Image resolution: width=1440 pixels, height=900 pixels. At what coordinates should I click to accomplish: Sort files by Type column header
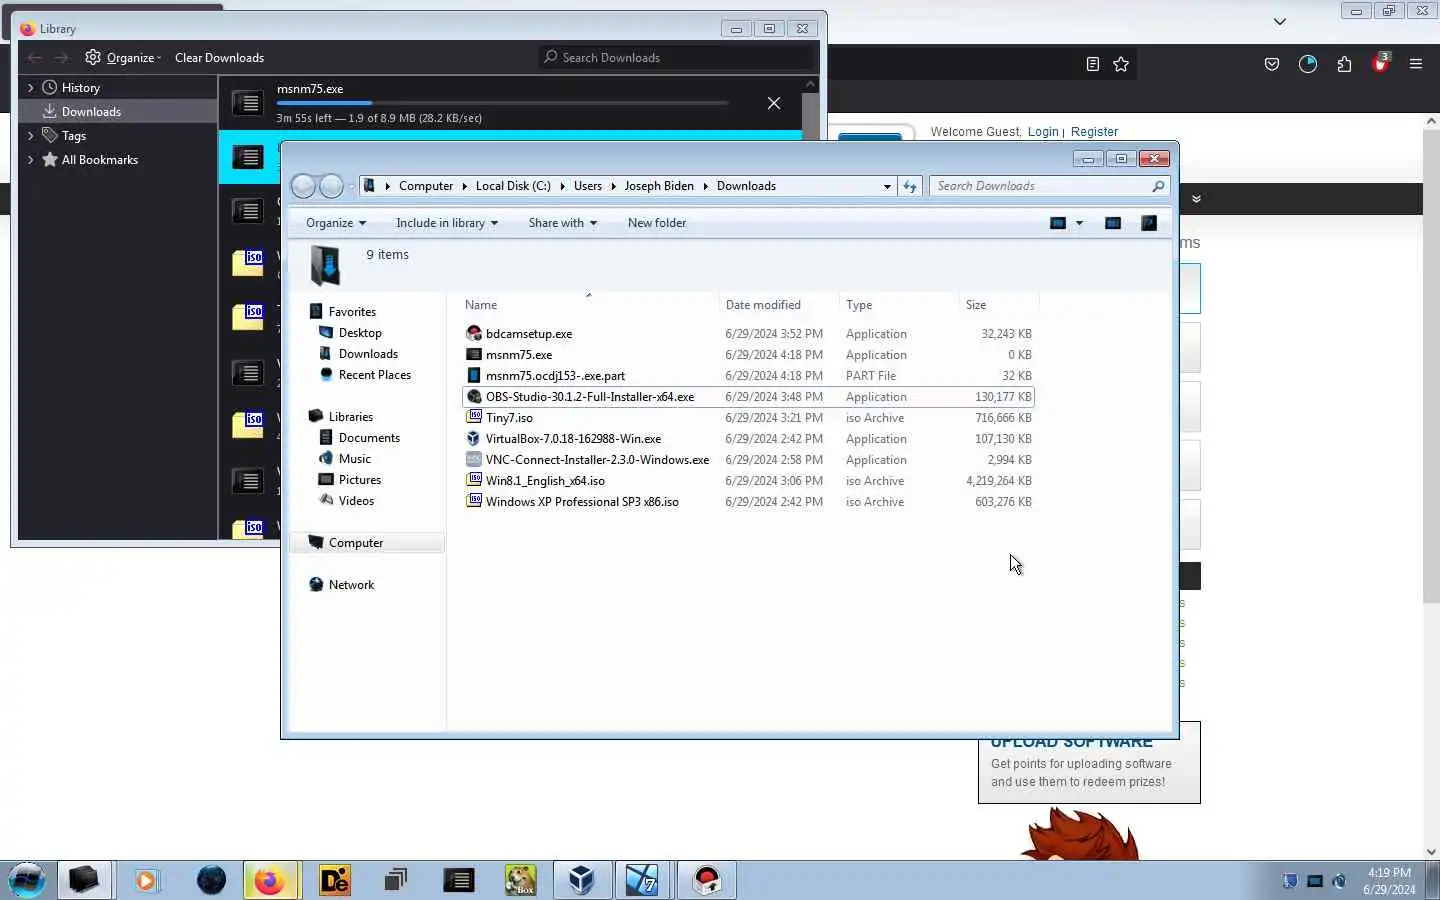point(898,305)
